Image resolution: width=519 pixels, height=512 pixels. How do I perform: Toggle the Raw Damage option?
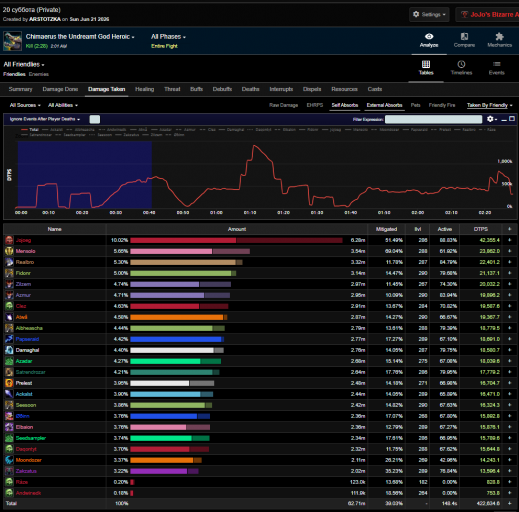pyautogui.click(x=284, y=105)
